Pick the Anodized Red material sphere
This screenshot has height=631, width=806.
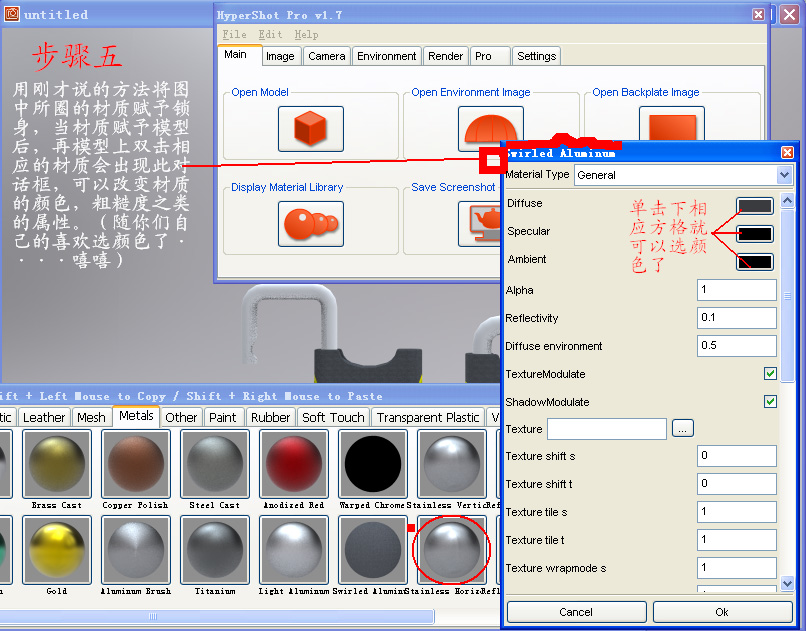(x=294, y=465)
